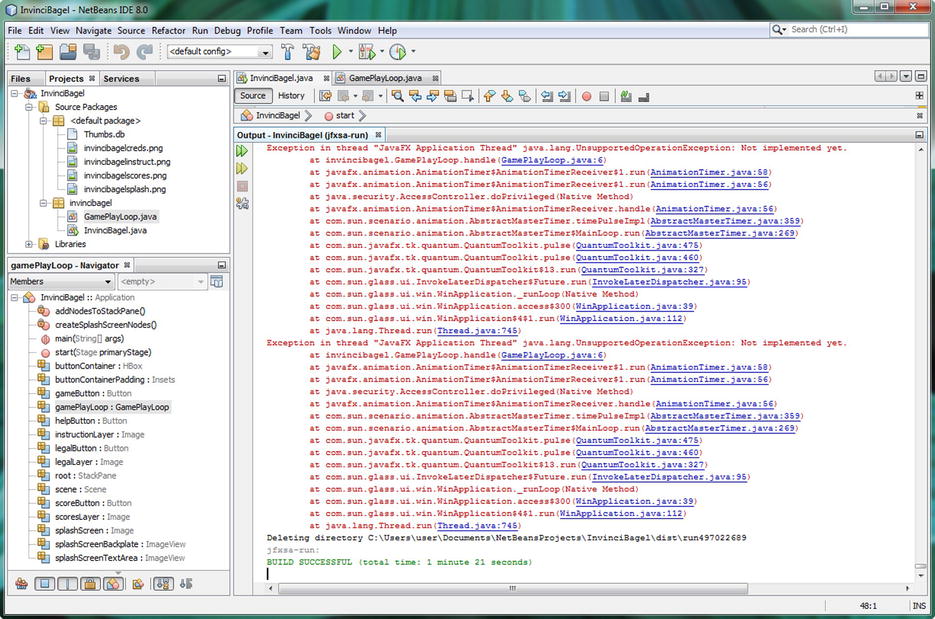Jump to last edit location icon
The image size is (935, 619).
[325, 96]
